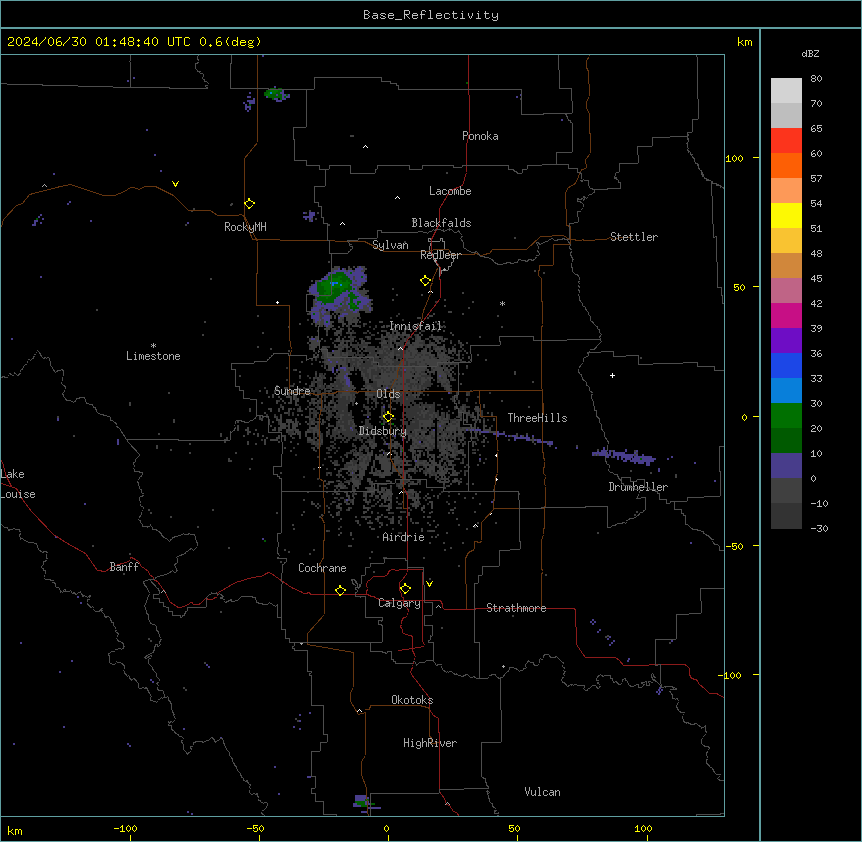862x842 pixels.
Task: Pick the blue 33-36 dBZ legend swatch
Action: (786, 365)
